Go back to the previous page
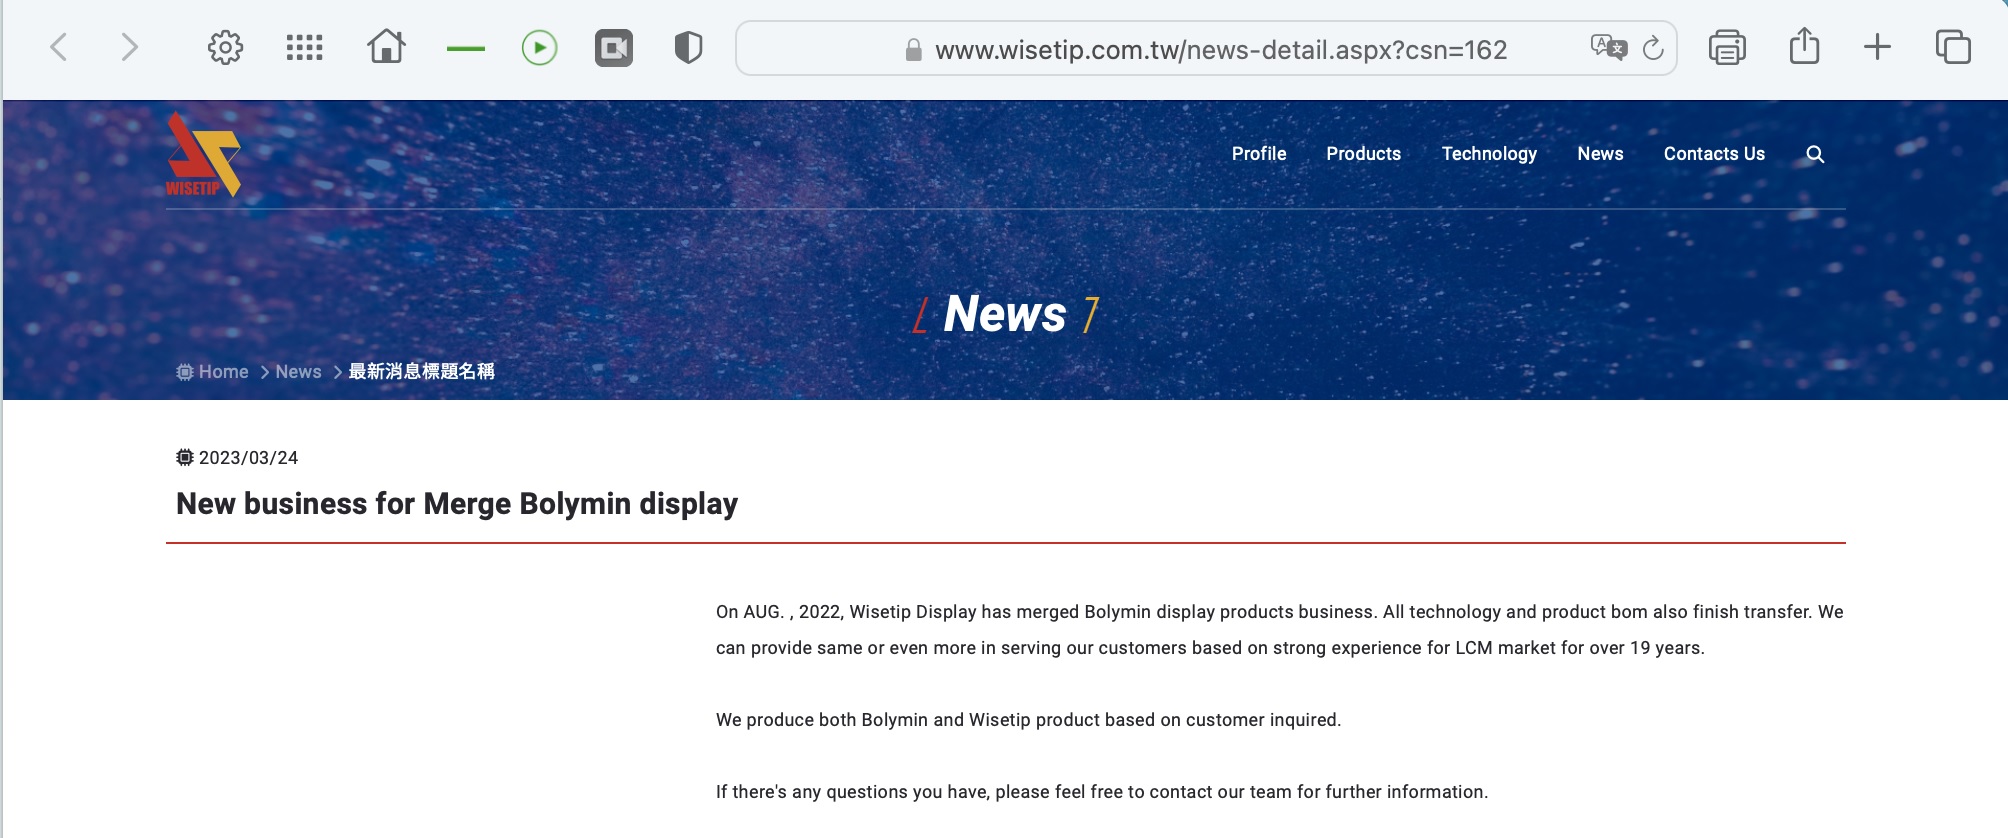The width and height of the screenshot is (2008, 838). (59, 47)
